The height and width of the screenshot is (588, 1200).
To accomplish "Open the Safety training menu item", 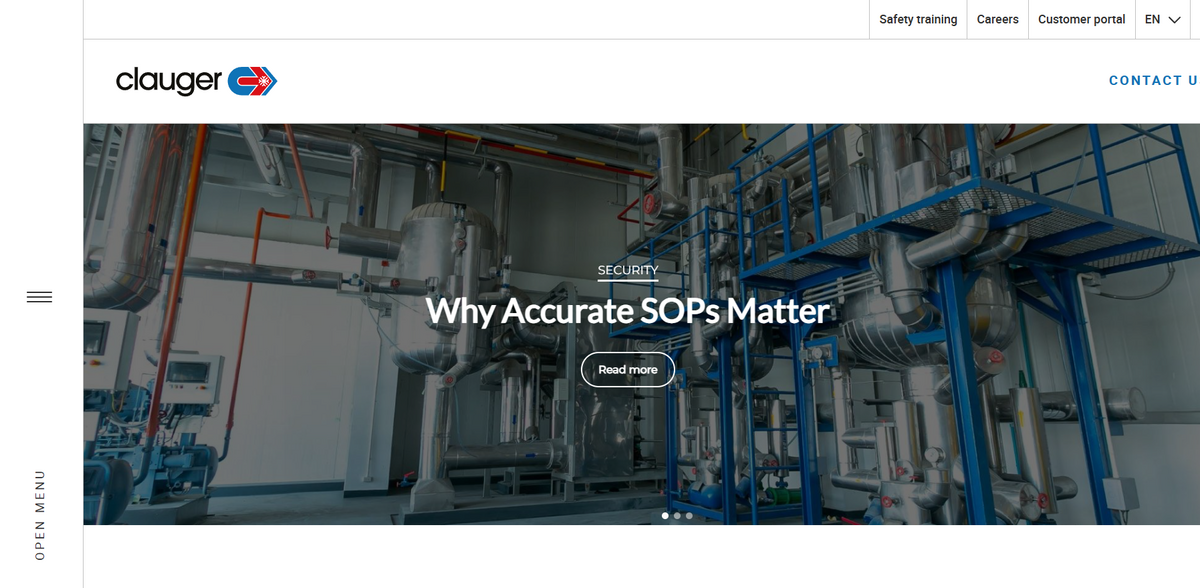I will click(917, 19).
